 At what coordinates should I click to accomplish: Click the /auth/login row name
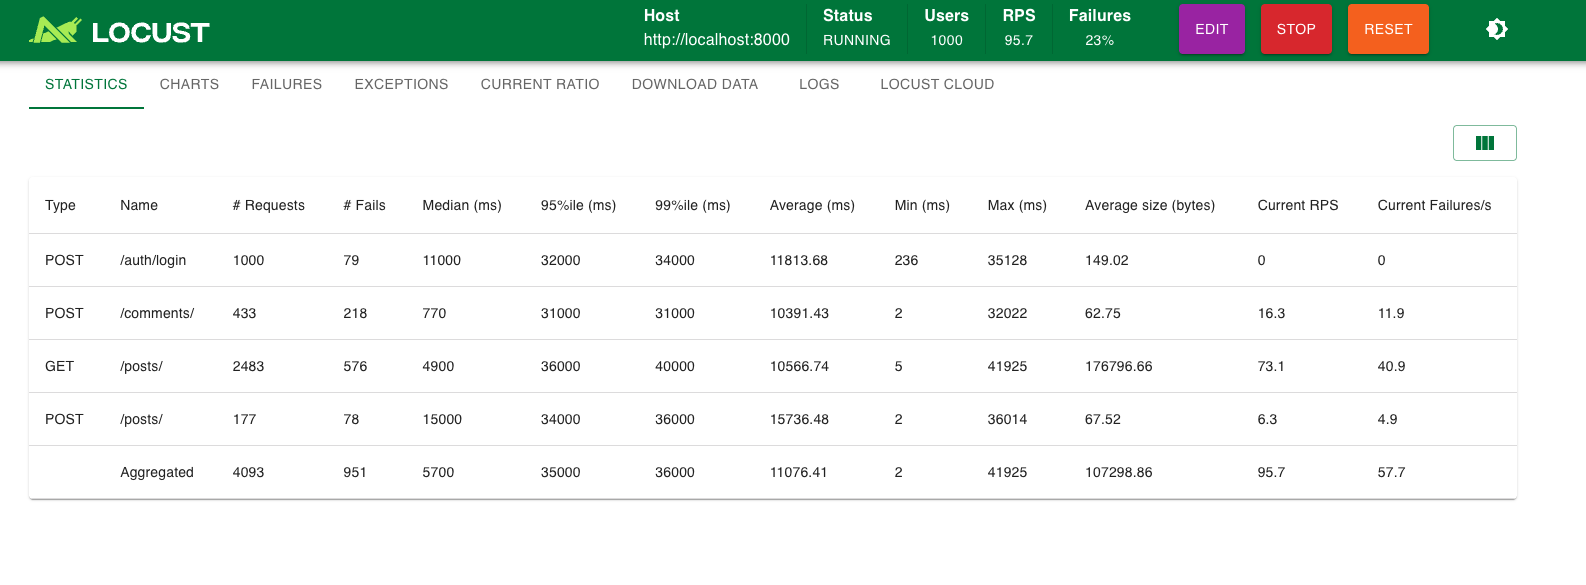(153, 260)
